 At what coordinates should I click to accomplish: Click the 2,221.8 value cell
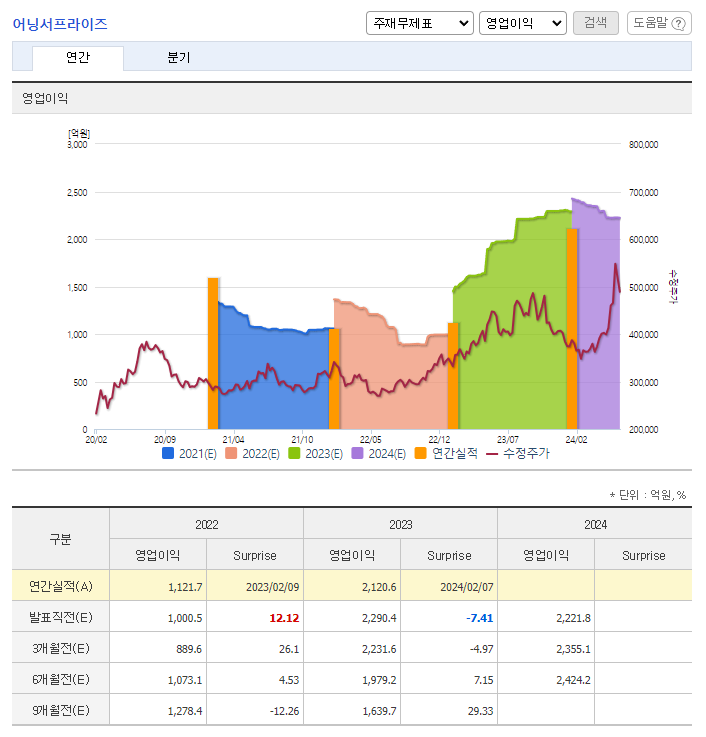point(546,617)
